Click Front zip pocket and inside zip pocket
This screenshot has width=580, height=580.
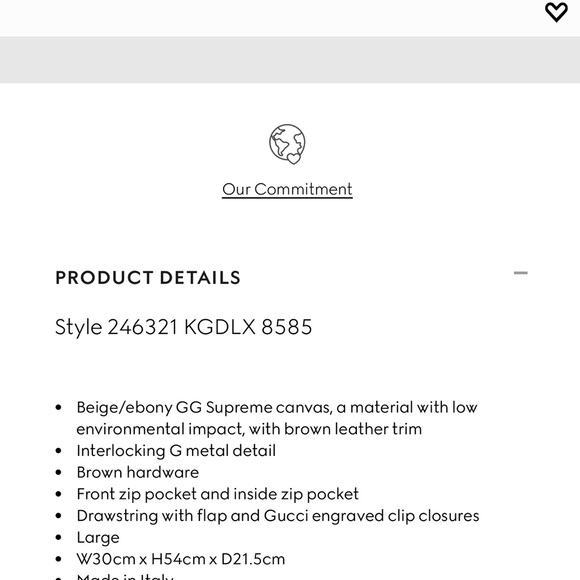pos(218,494)
